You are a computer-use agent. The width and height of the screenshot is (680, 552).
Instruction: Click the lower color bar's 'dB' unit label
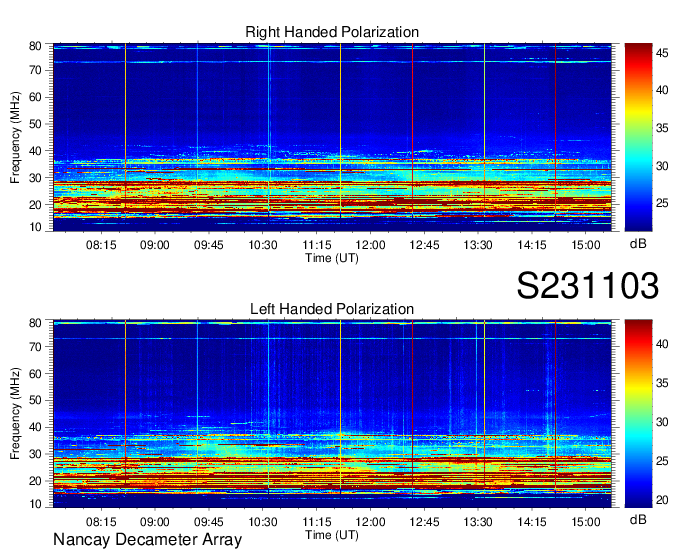(x=638, y=519)
